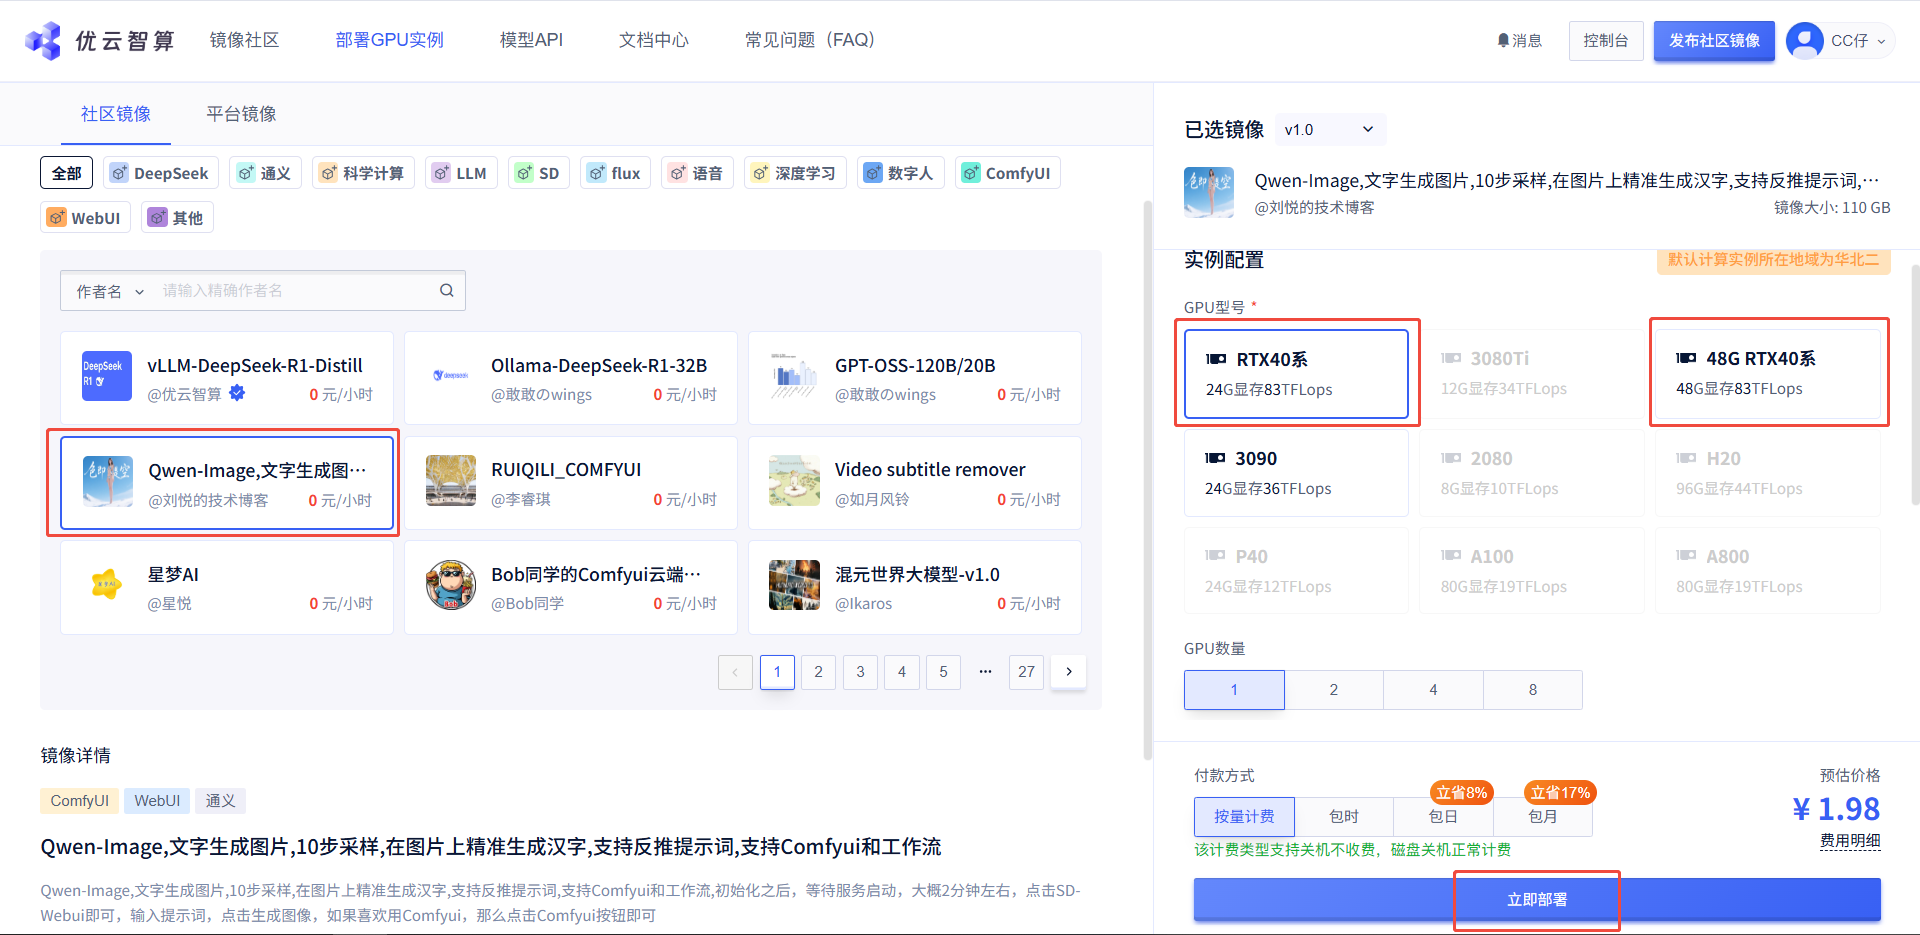This screenshot has height=935, width=1920.
Task: Click the 控制台 button
Action: (x=1606, y=41)
